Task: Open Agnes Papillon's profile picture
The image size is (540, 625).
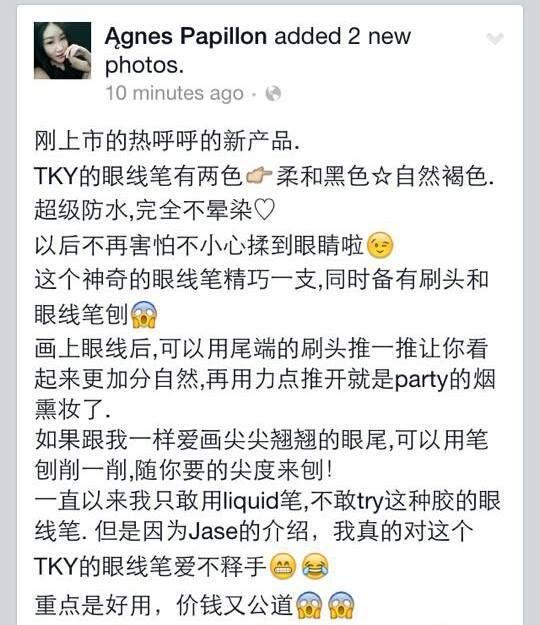Action: [62, 51]
